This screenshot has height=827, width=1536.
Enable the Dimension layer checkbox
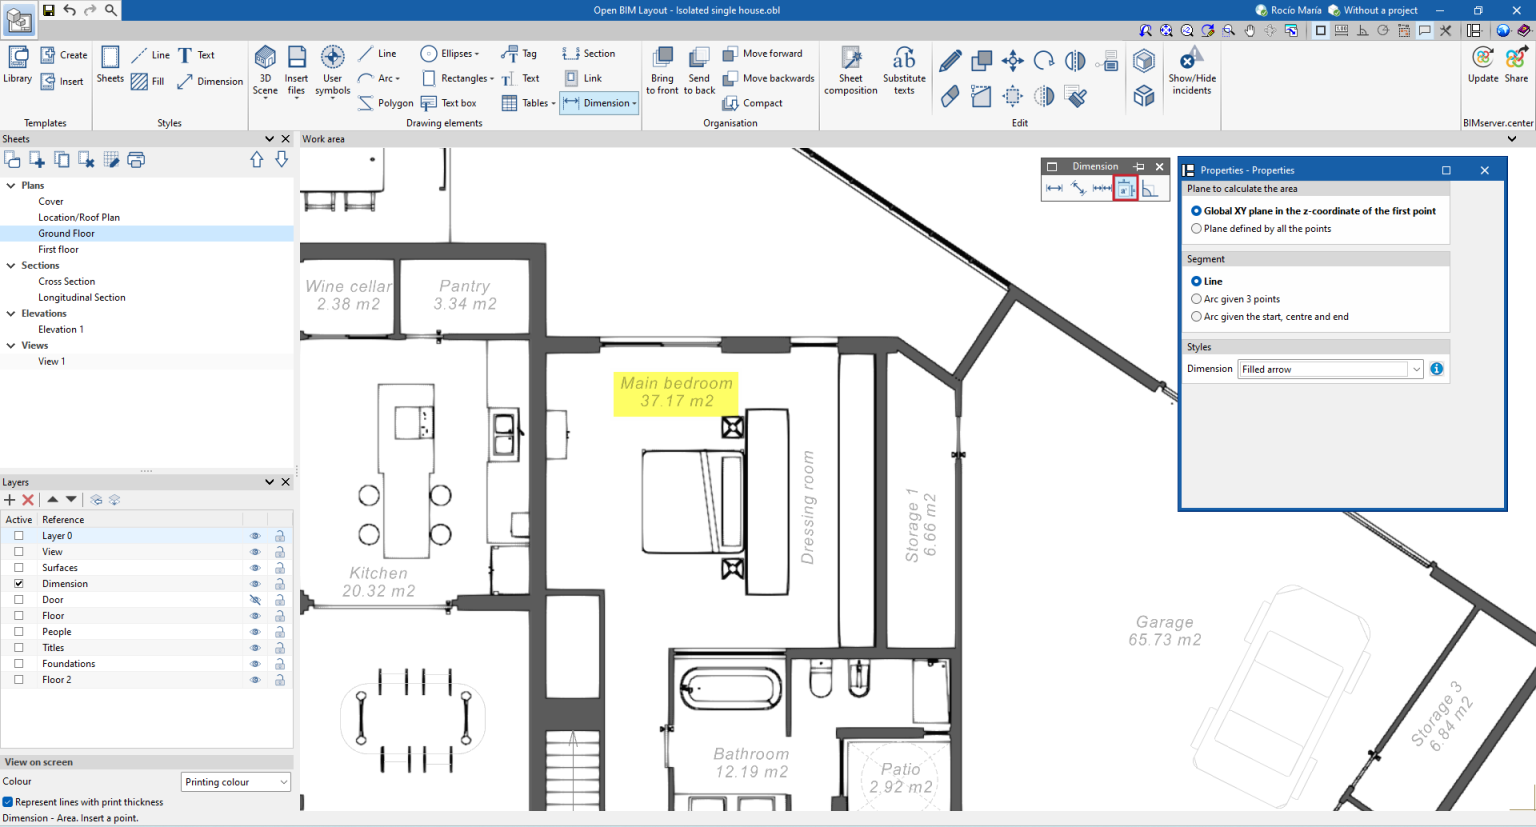click(17, 583)
